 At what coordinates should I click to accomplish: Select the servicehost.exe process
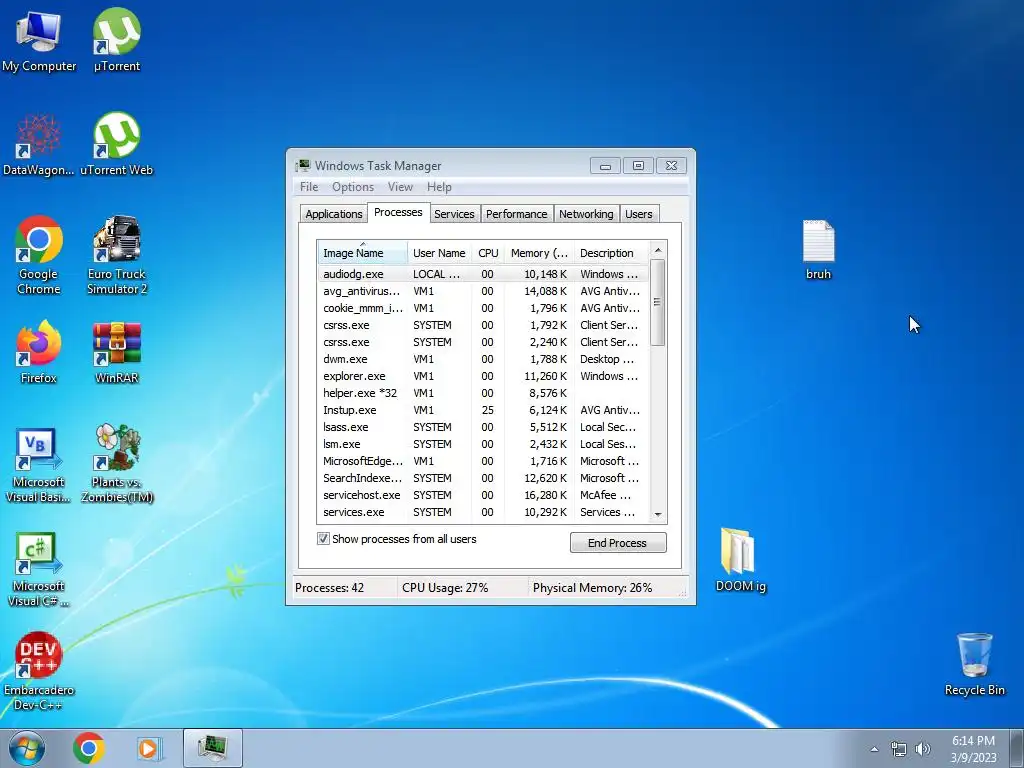483,495
